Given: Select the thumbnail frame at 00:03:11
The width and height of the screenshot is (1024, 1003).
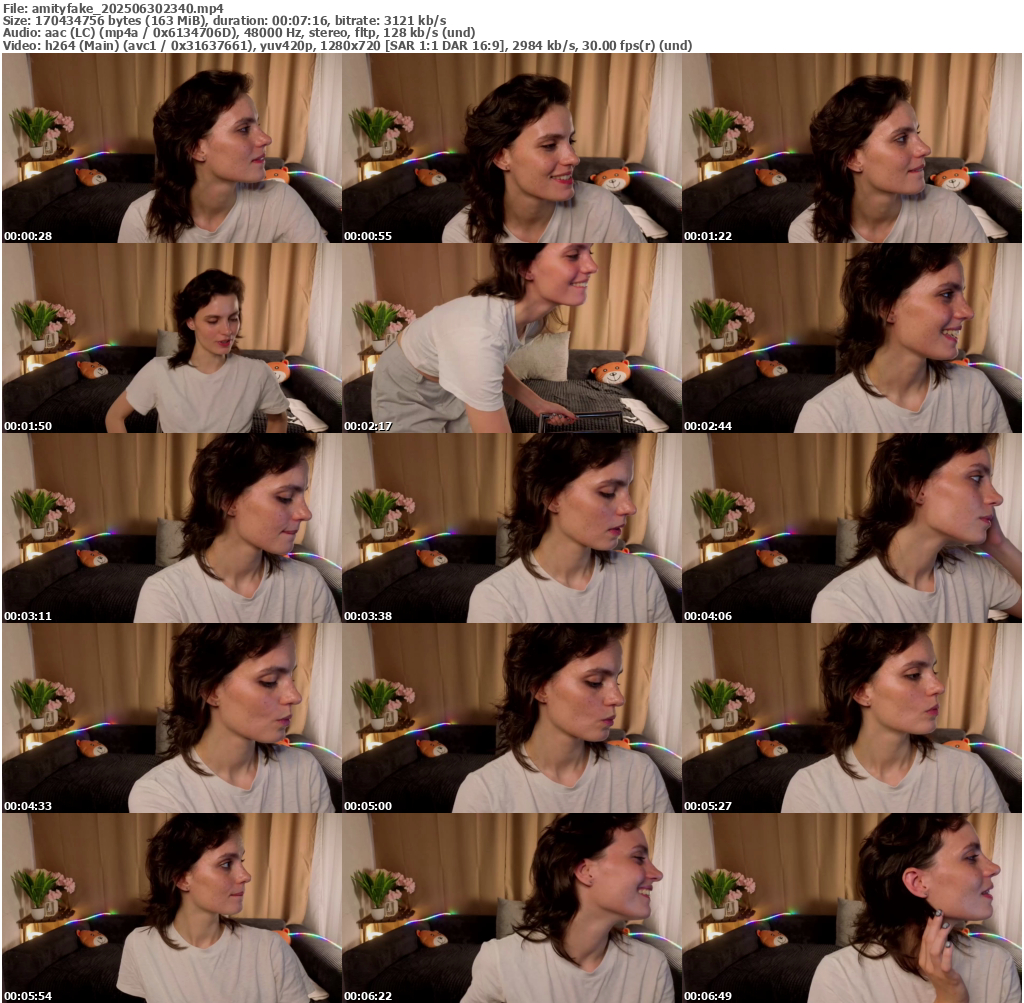Looking at the screenshot, I should coord(172,528).
